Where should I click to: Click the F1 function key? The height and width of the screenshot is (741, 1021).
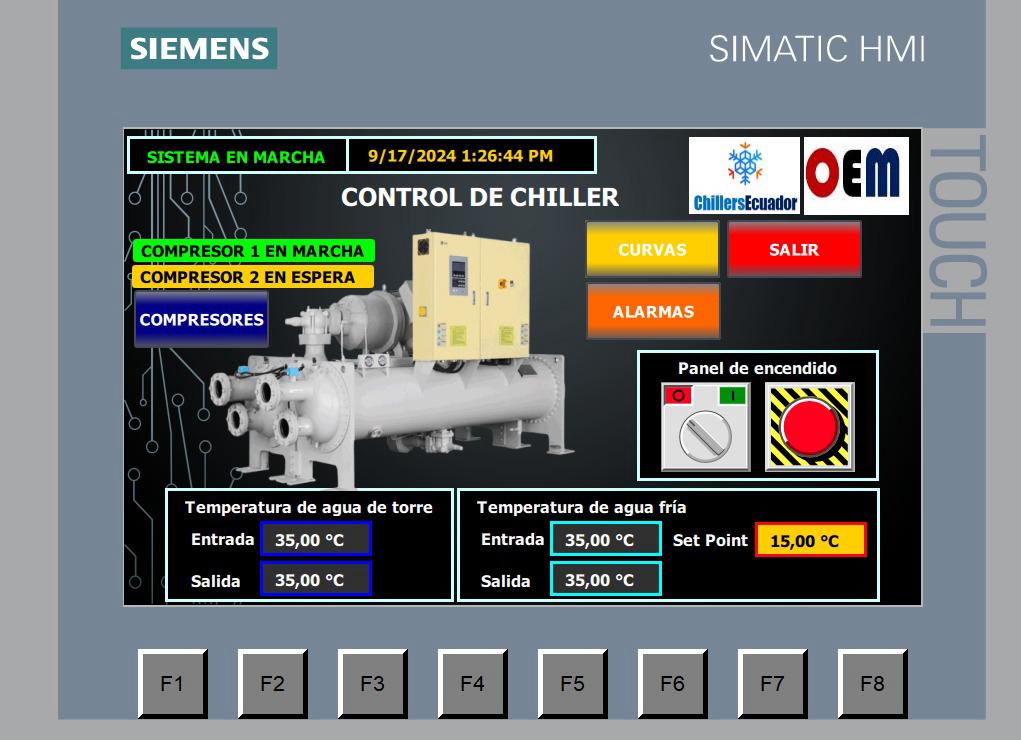tap(173, 684)
